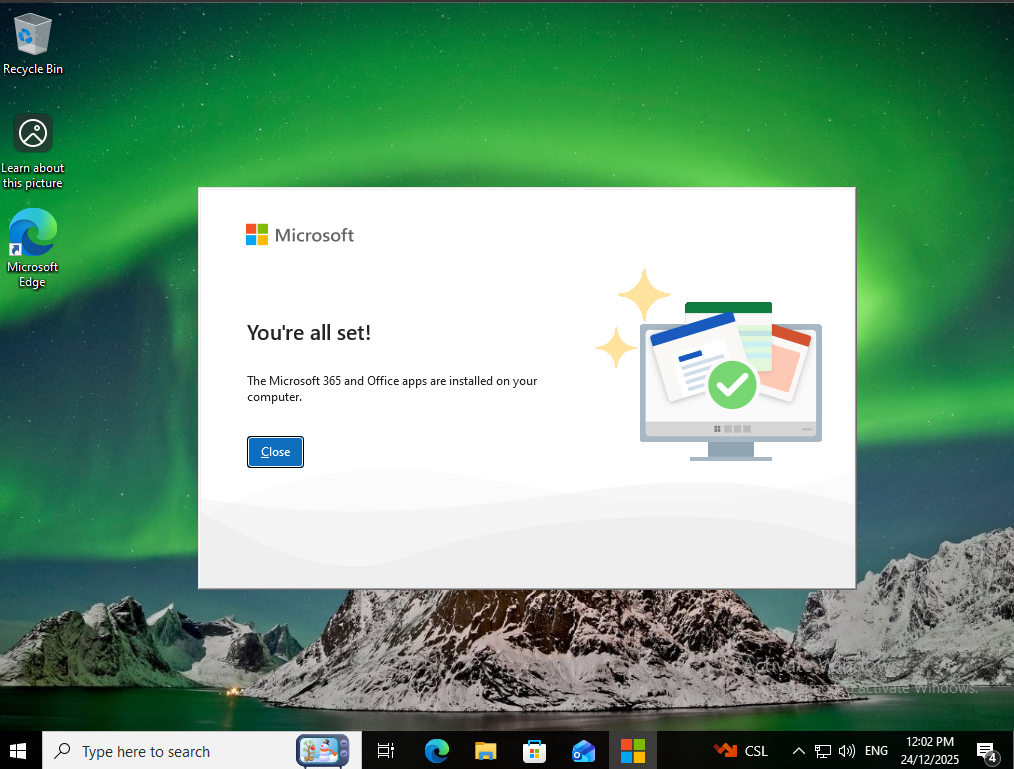Open File Explorer from the taskbar
Image resolution: width=1014 pixels, height=769 pixels.
click(485, 751)
